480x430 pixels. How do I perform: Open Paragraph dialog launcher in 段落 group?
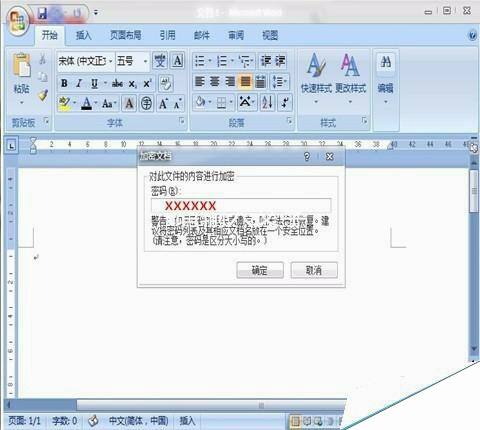coord(289,121)
